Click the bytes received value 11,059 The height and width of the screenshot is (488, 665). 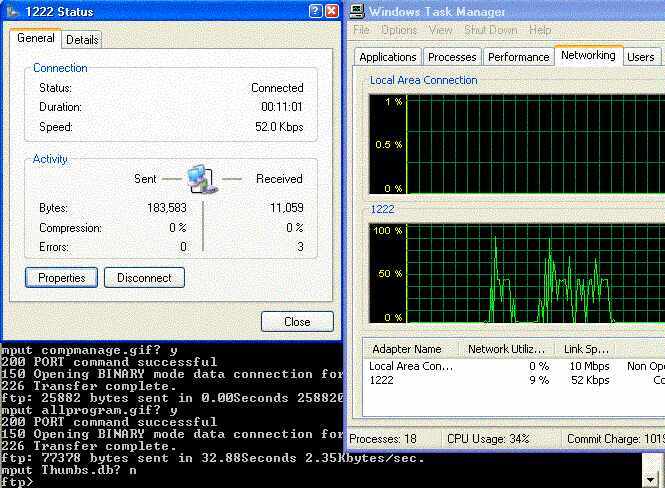point(287,208)
